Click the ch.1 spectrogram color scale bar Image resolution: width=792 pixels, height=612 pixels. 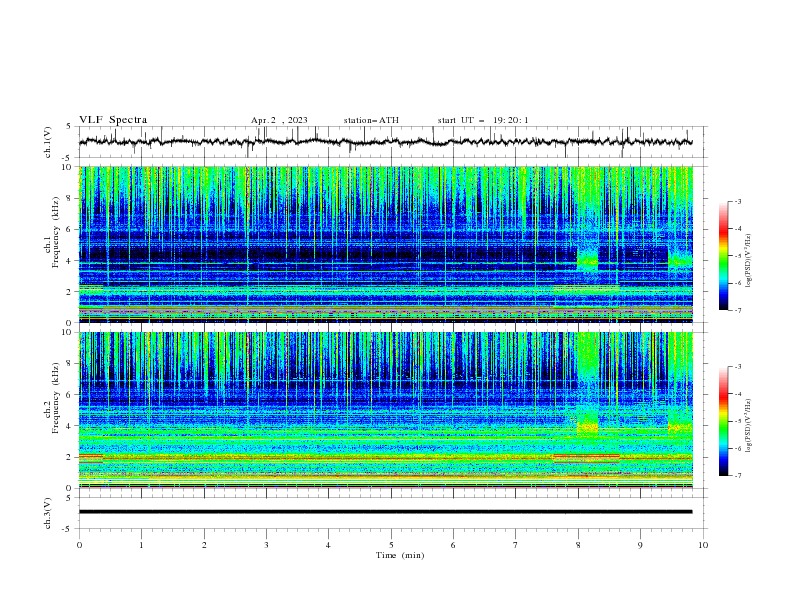coord(723,256)
